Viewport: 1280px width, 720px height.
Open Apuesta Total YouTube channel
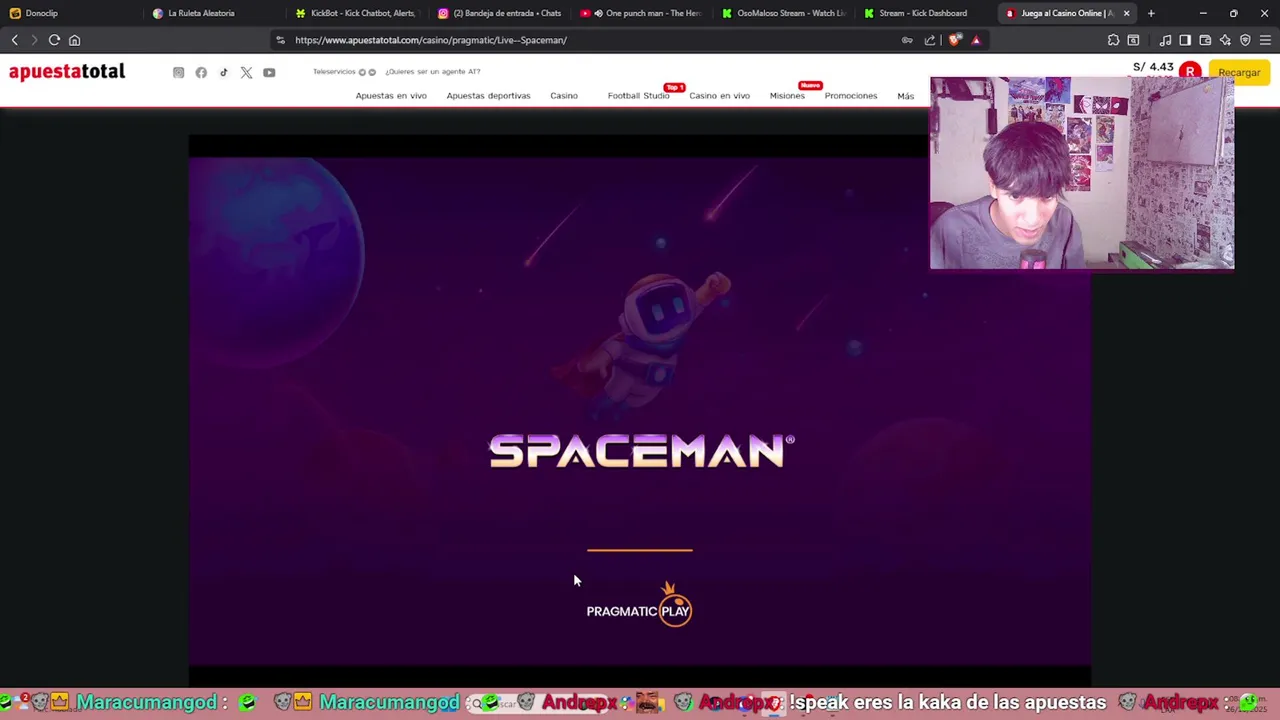coord(269,72)
